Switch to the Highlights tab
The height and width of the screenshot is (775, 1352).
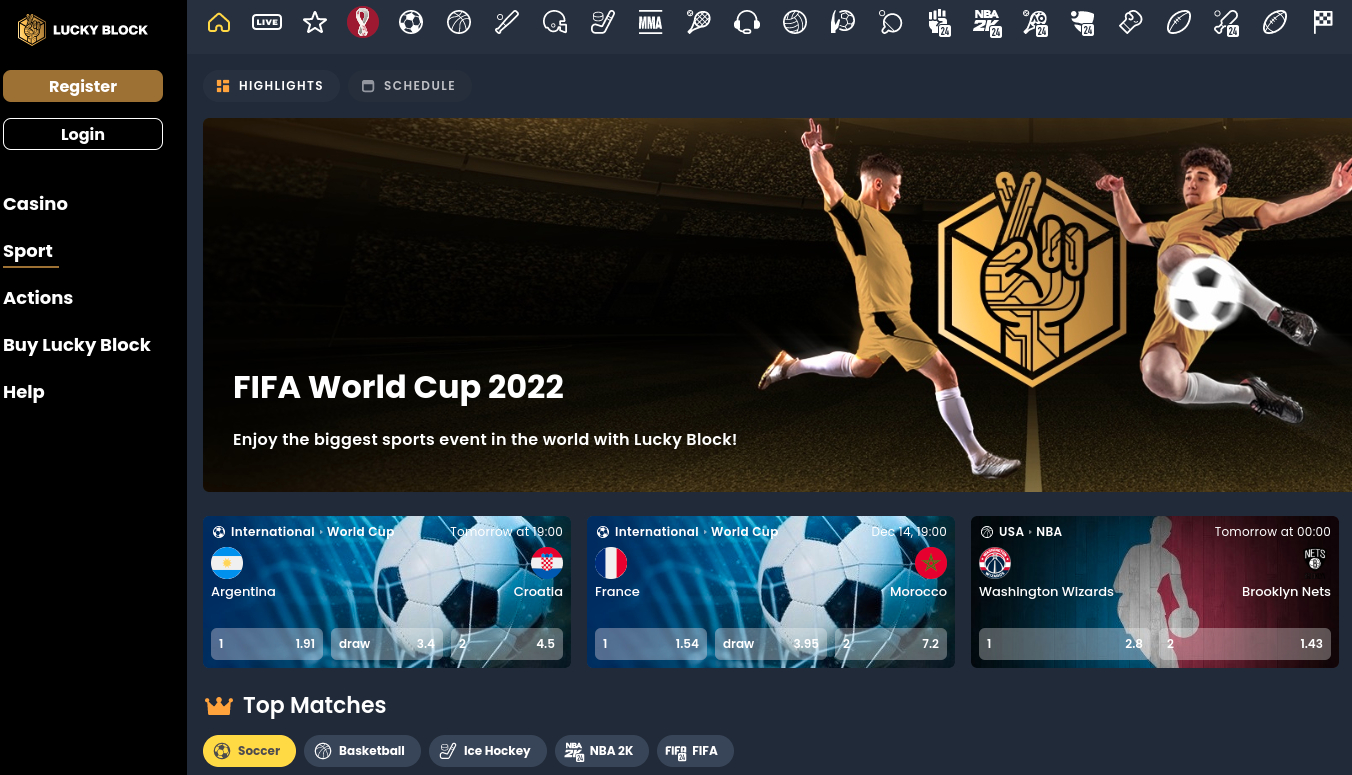click(x=271, y=86)
